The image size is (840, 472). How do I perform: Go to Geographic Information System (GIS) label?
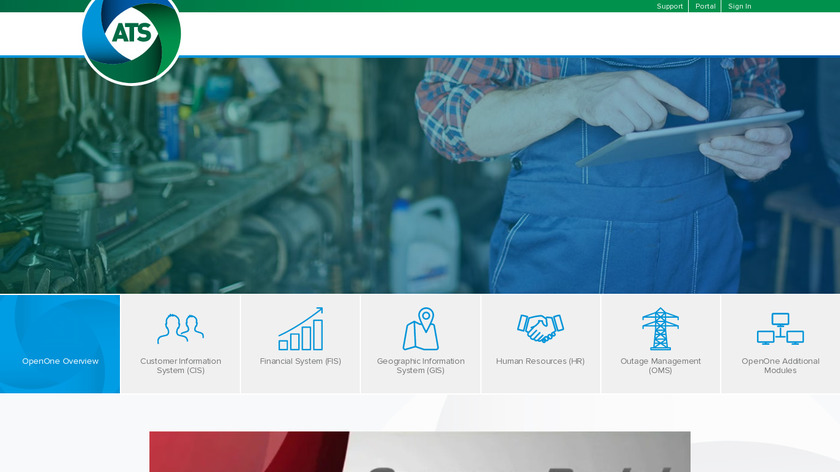tap(420, 366)
